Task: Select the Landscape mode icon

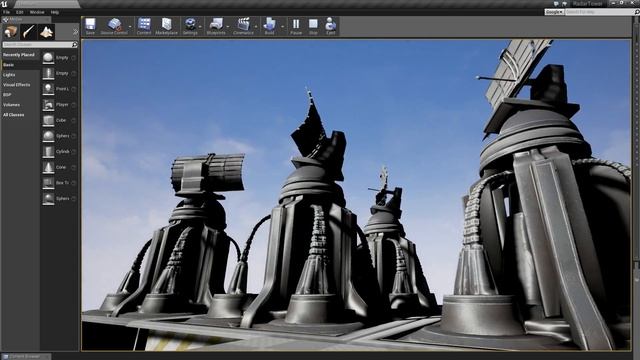Action: click(x=47, y=32)
